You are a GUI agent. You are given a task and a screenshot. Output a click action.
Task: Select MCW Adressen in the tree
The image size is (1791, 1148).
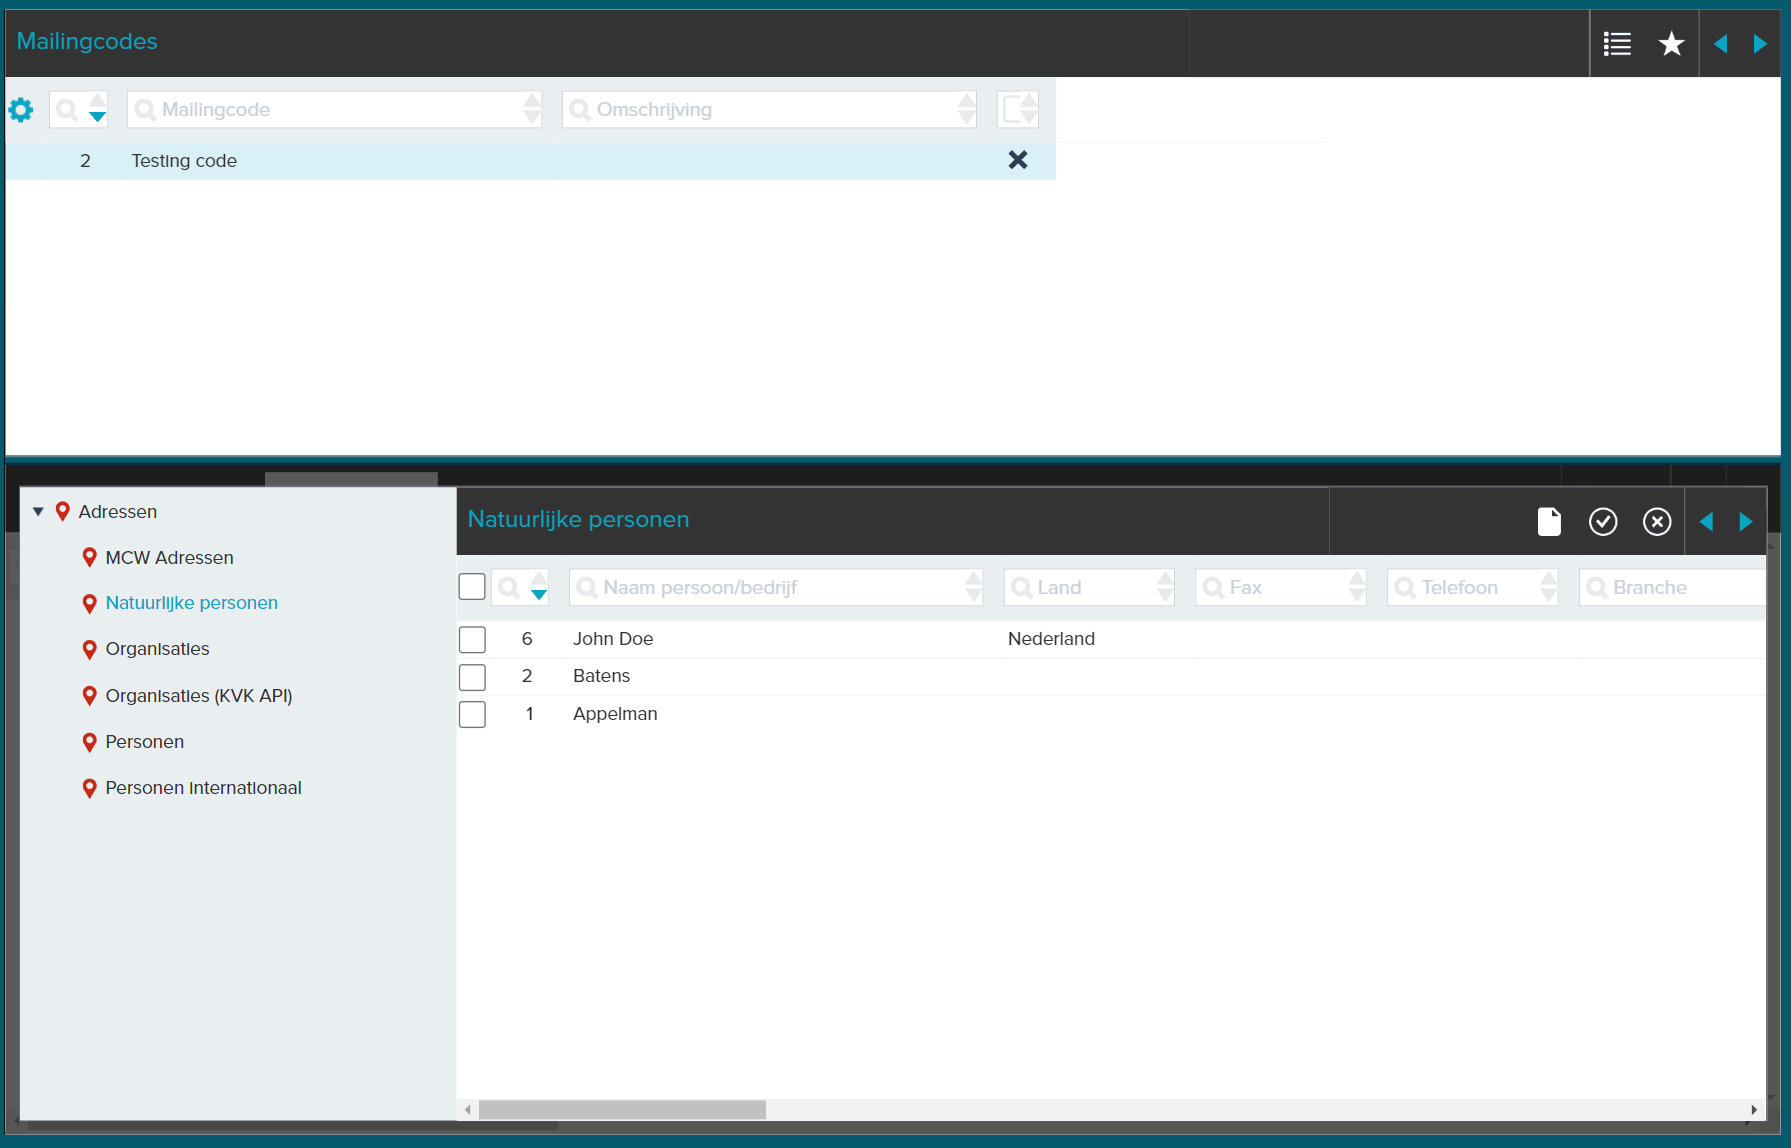[169, 558]
